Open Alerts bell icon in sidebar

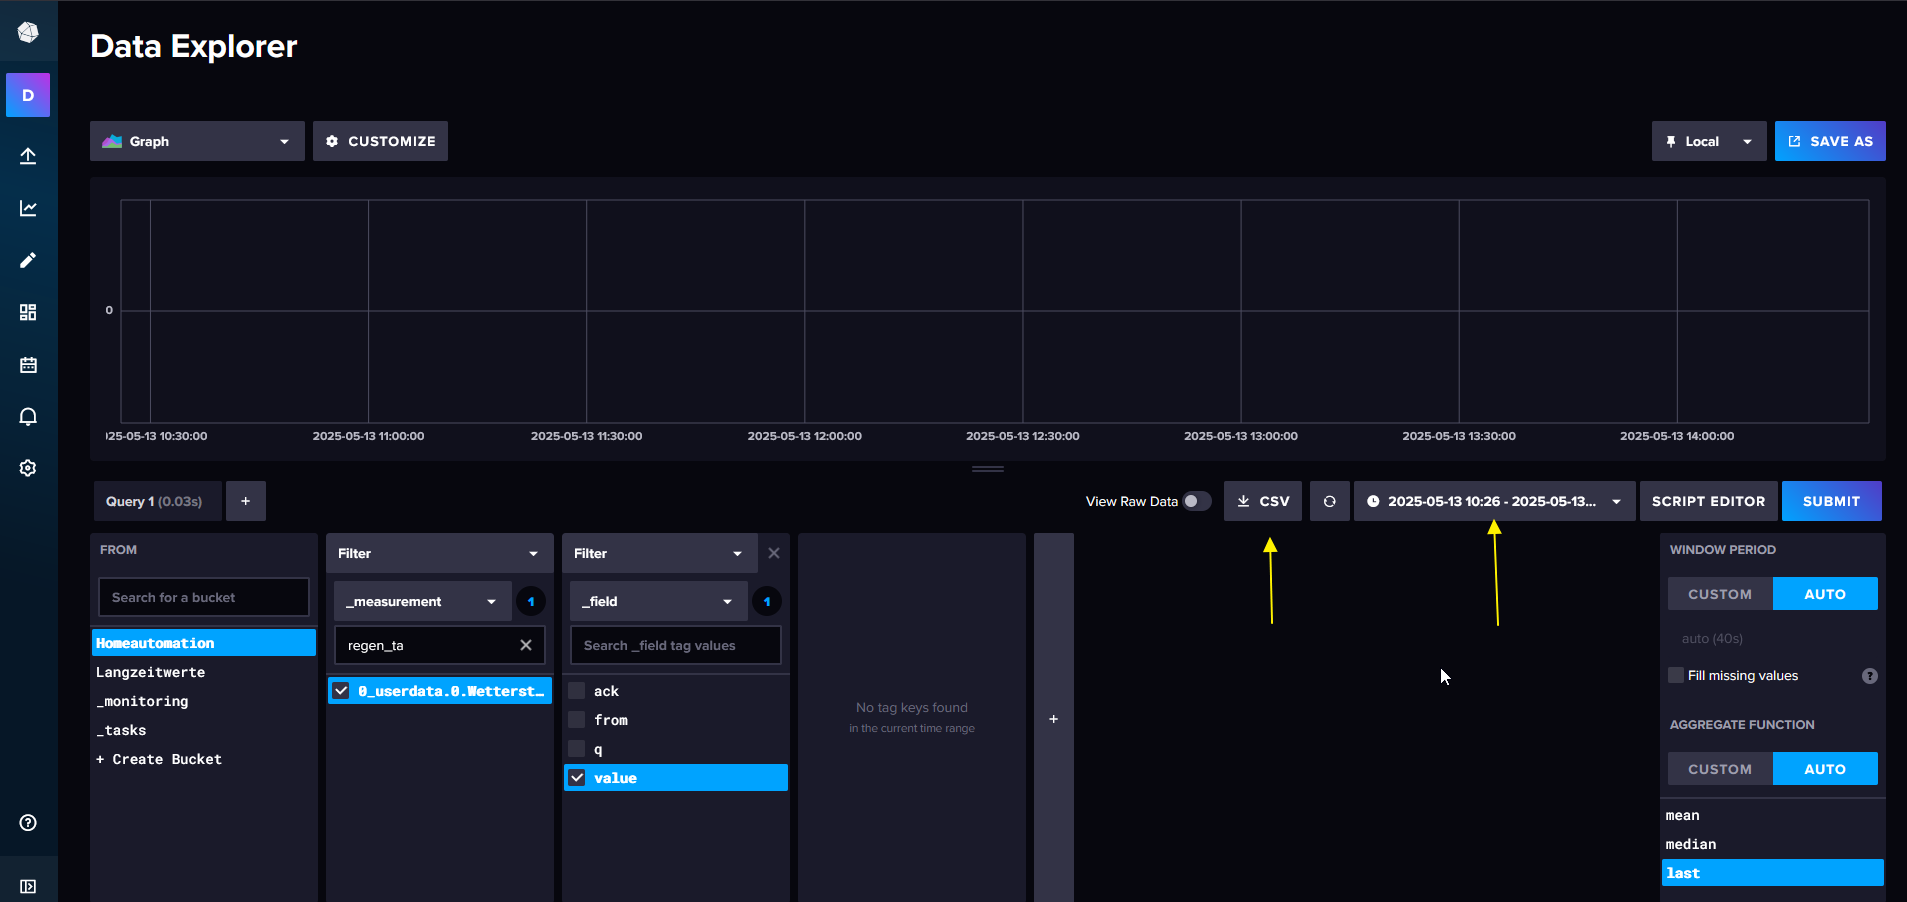coord(28,417)
